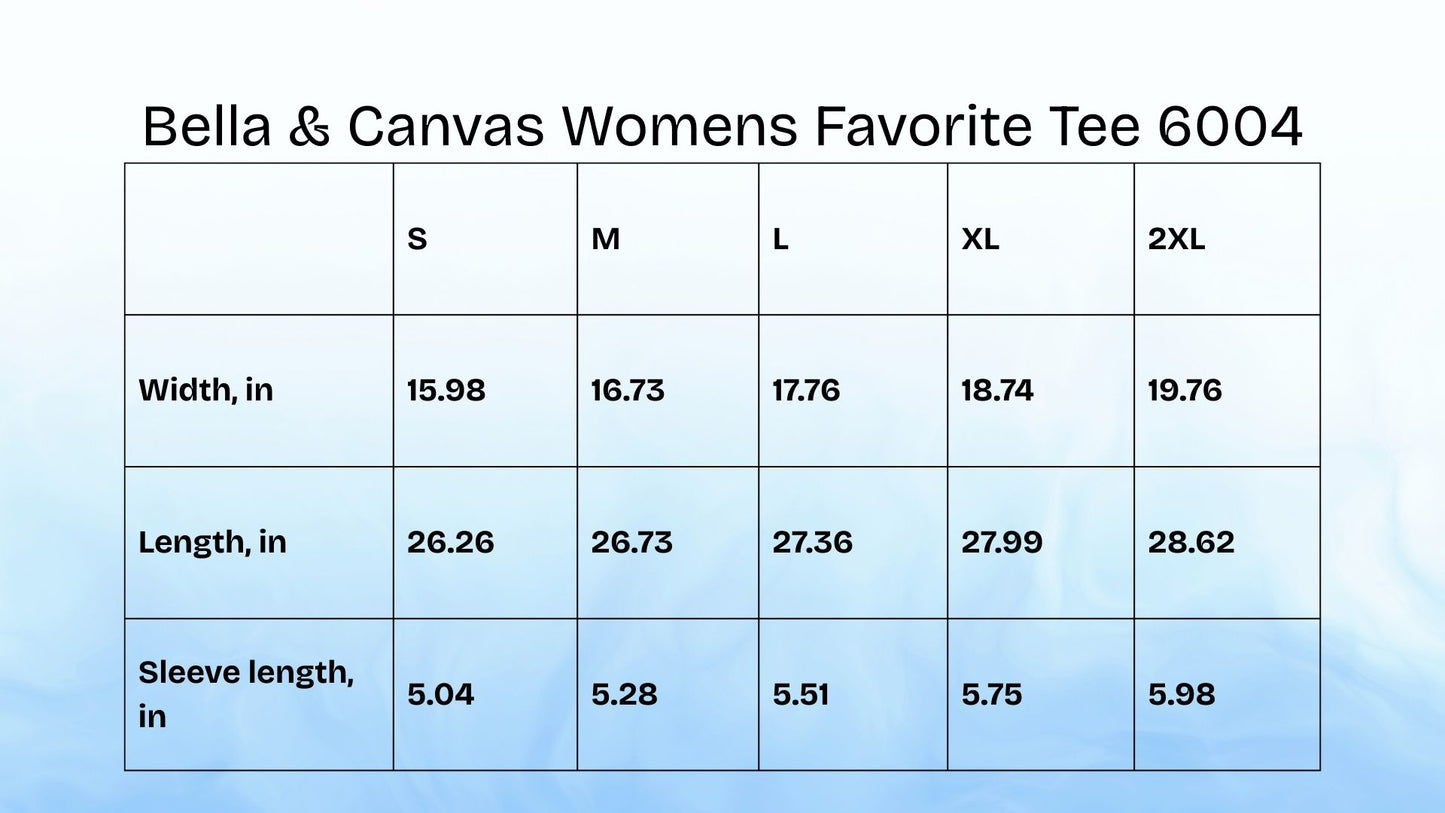Select the 28.62 length cell
Viewport: 1445px width, 813px height.
click(x=1191, y=542)
